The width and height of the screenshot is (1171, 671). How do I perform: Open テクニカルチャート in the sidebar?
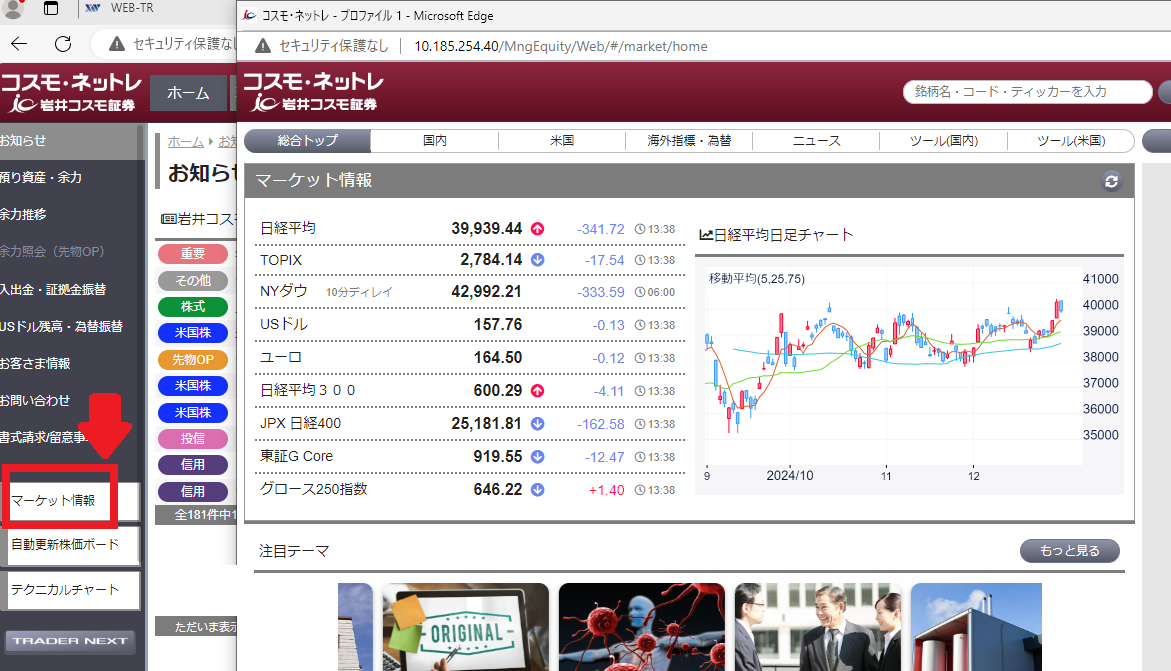[72, 590]
